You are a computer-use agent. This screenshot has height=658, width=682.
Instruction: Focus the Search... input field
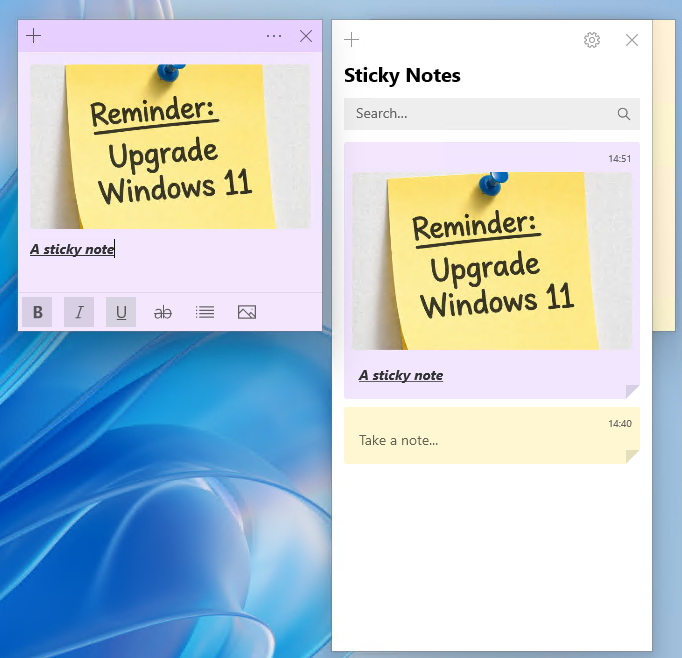[480, 114]
